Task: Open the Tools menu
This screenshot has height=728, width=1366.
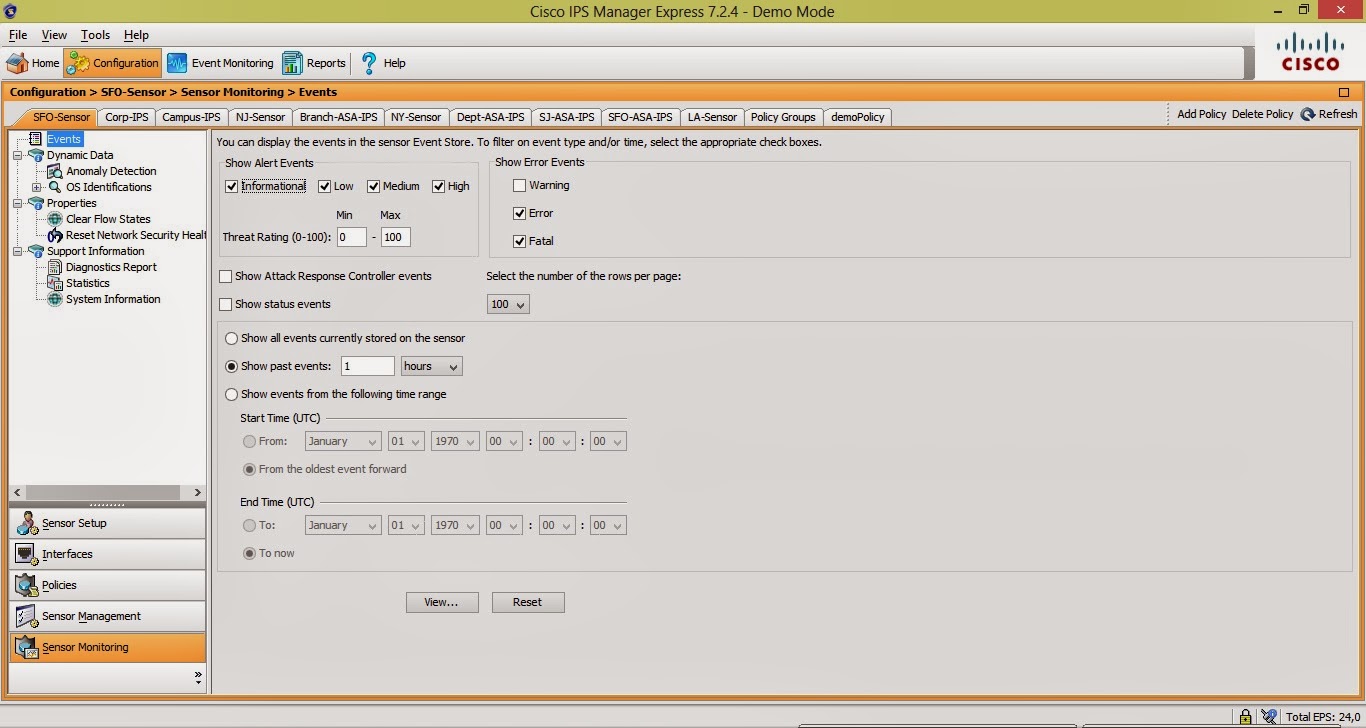Action: click(95, 34)
